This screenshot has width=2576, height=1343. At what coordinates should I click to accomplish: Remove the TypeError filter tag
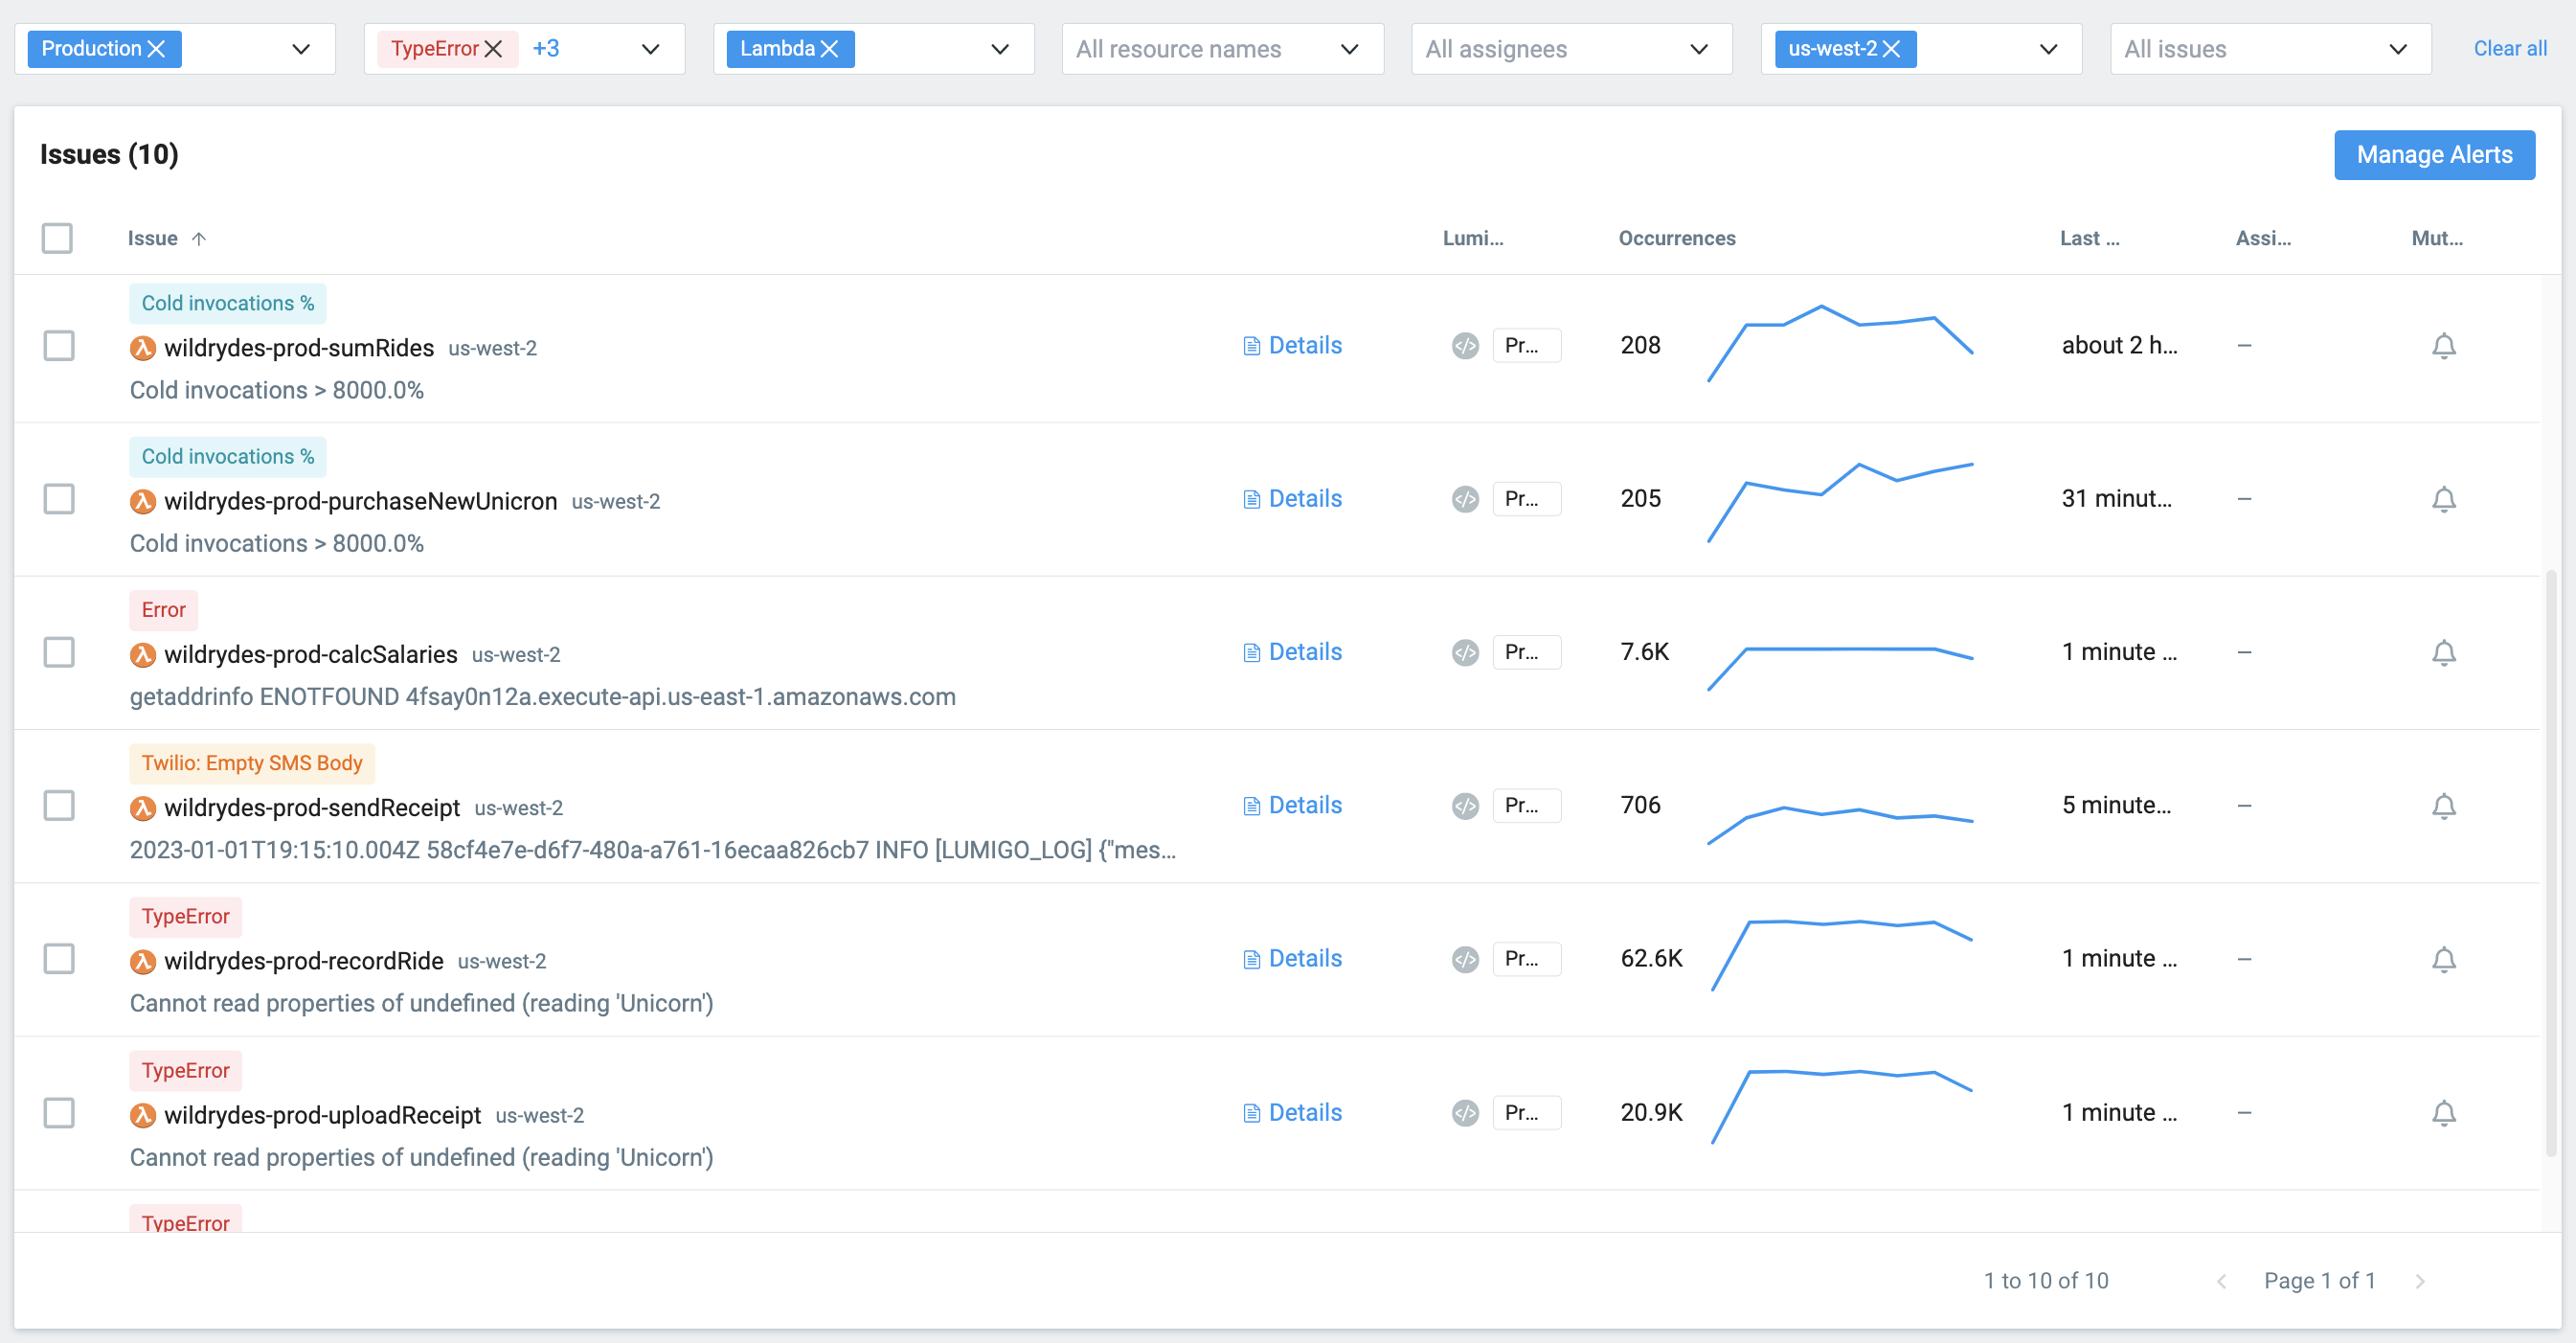pos(493,49)
